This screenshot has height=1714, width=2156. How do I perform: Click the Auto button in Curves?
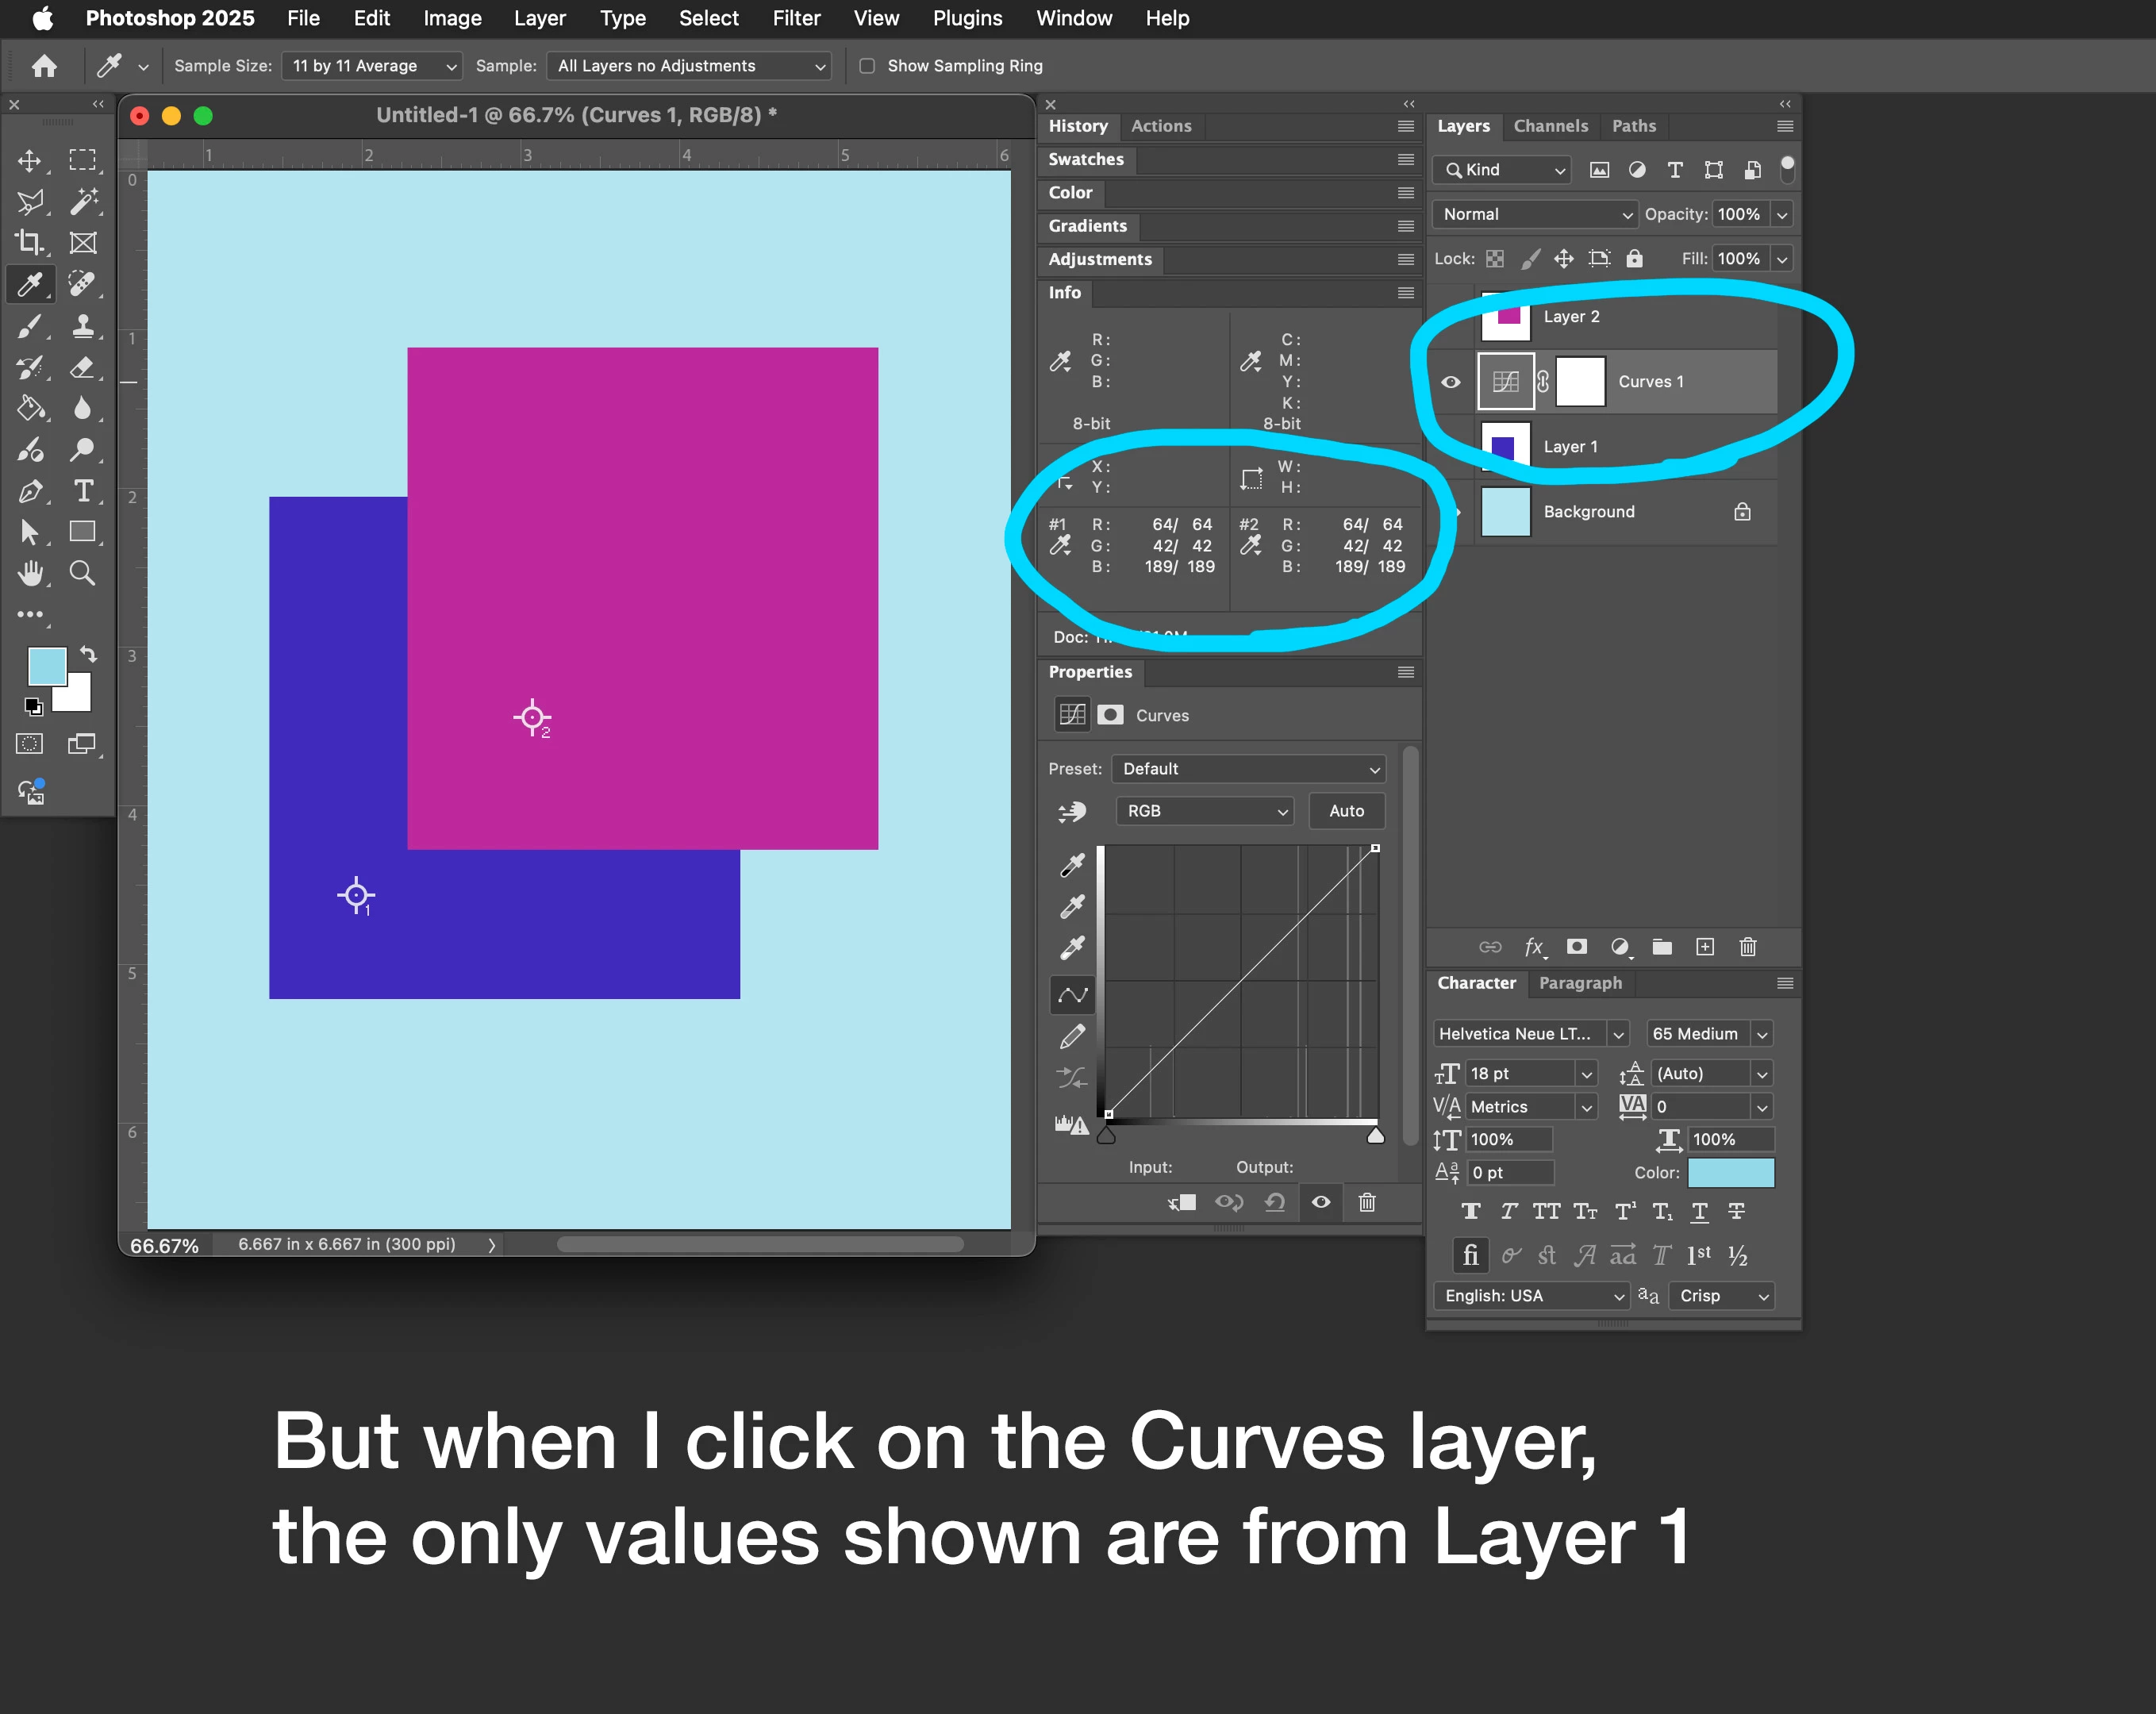point(1346,811)
